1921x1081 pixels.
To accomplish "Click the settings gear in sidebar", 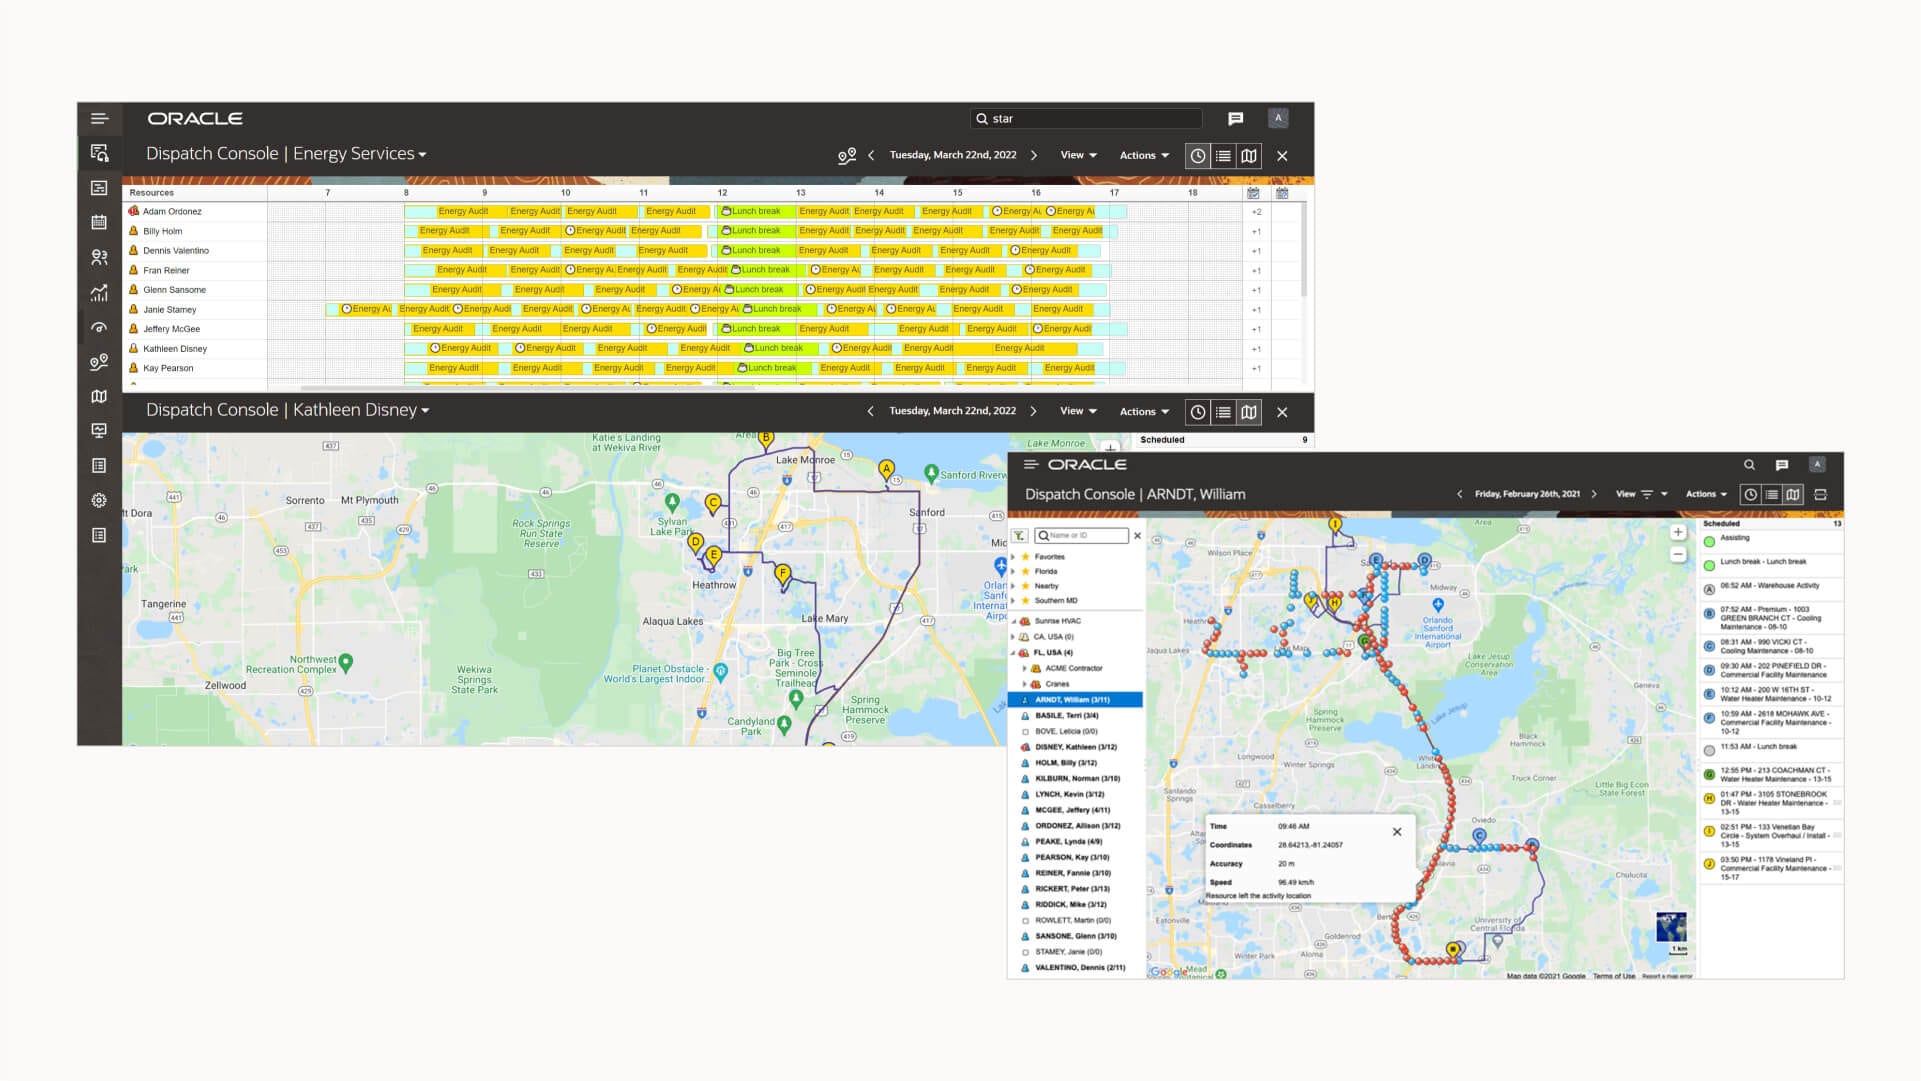I will pos(99,500).
